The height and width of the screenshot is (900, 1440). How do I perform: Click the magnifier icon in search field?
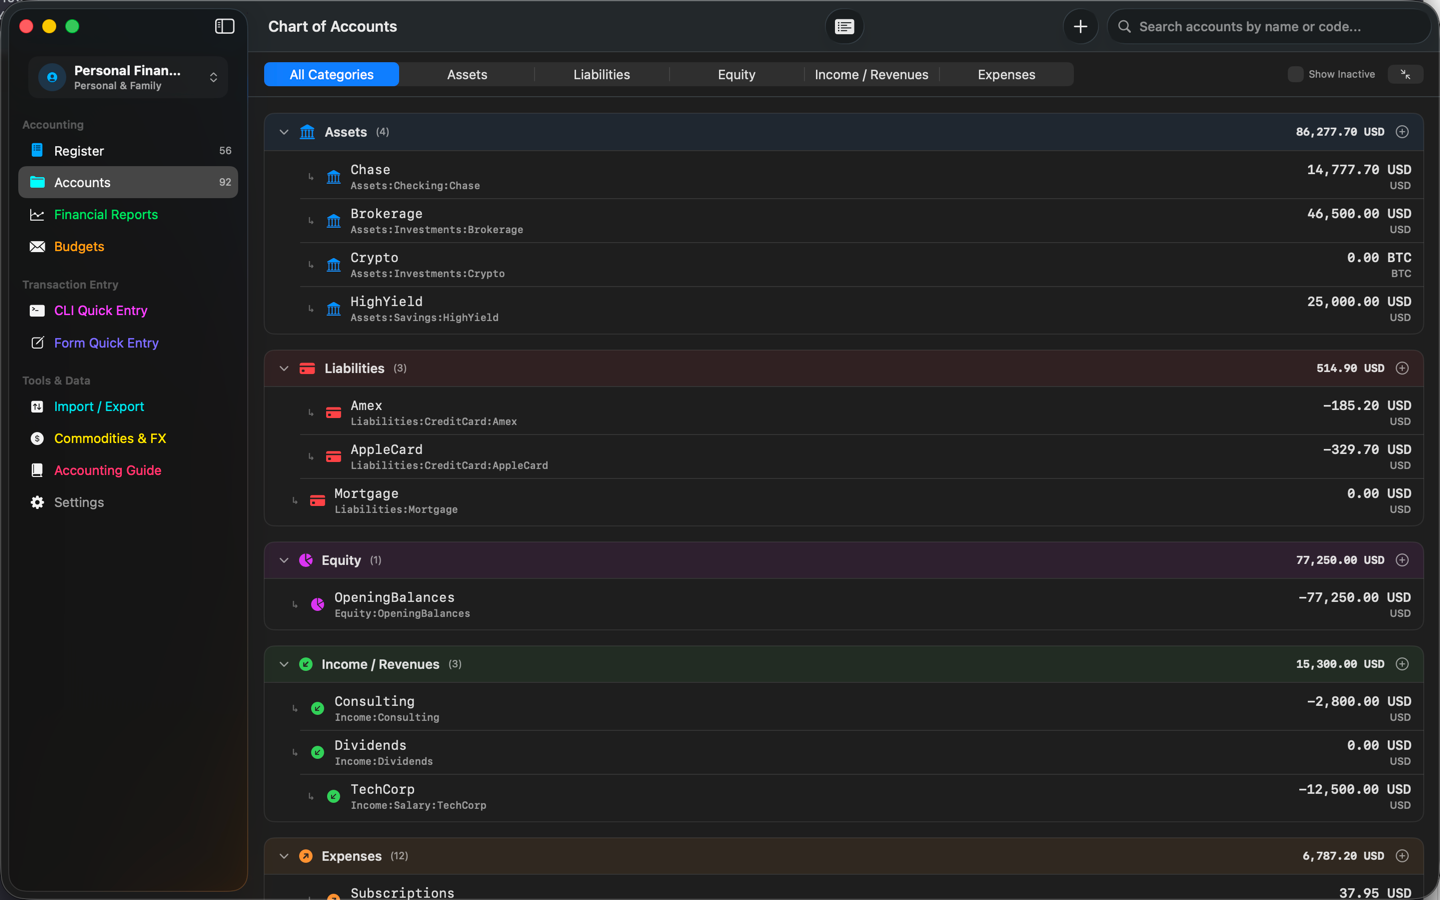pos(1125,27)
